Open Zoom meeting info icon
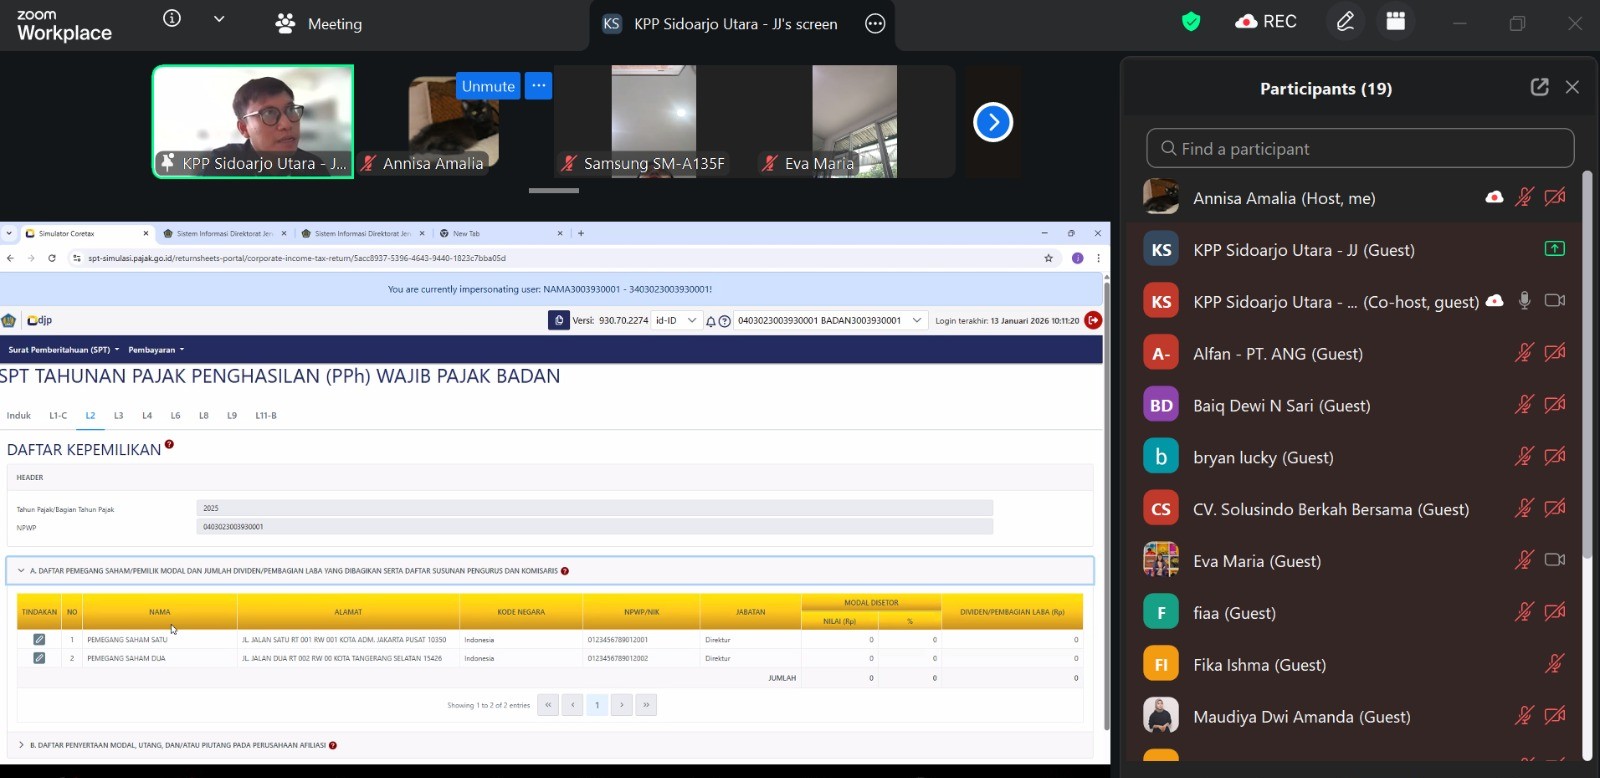Screen dimensions: 1600x778 pos(172,19)
